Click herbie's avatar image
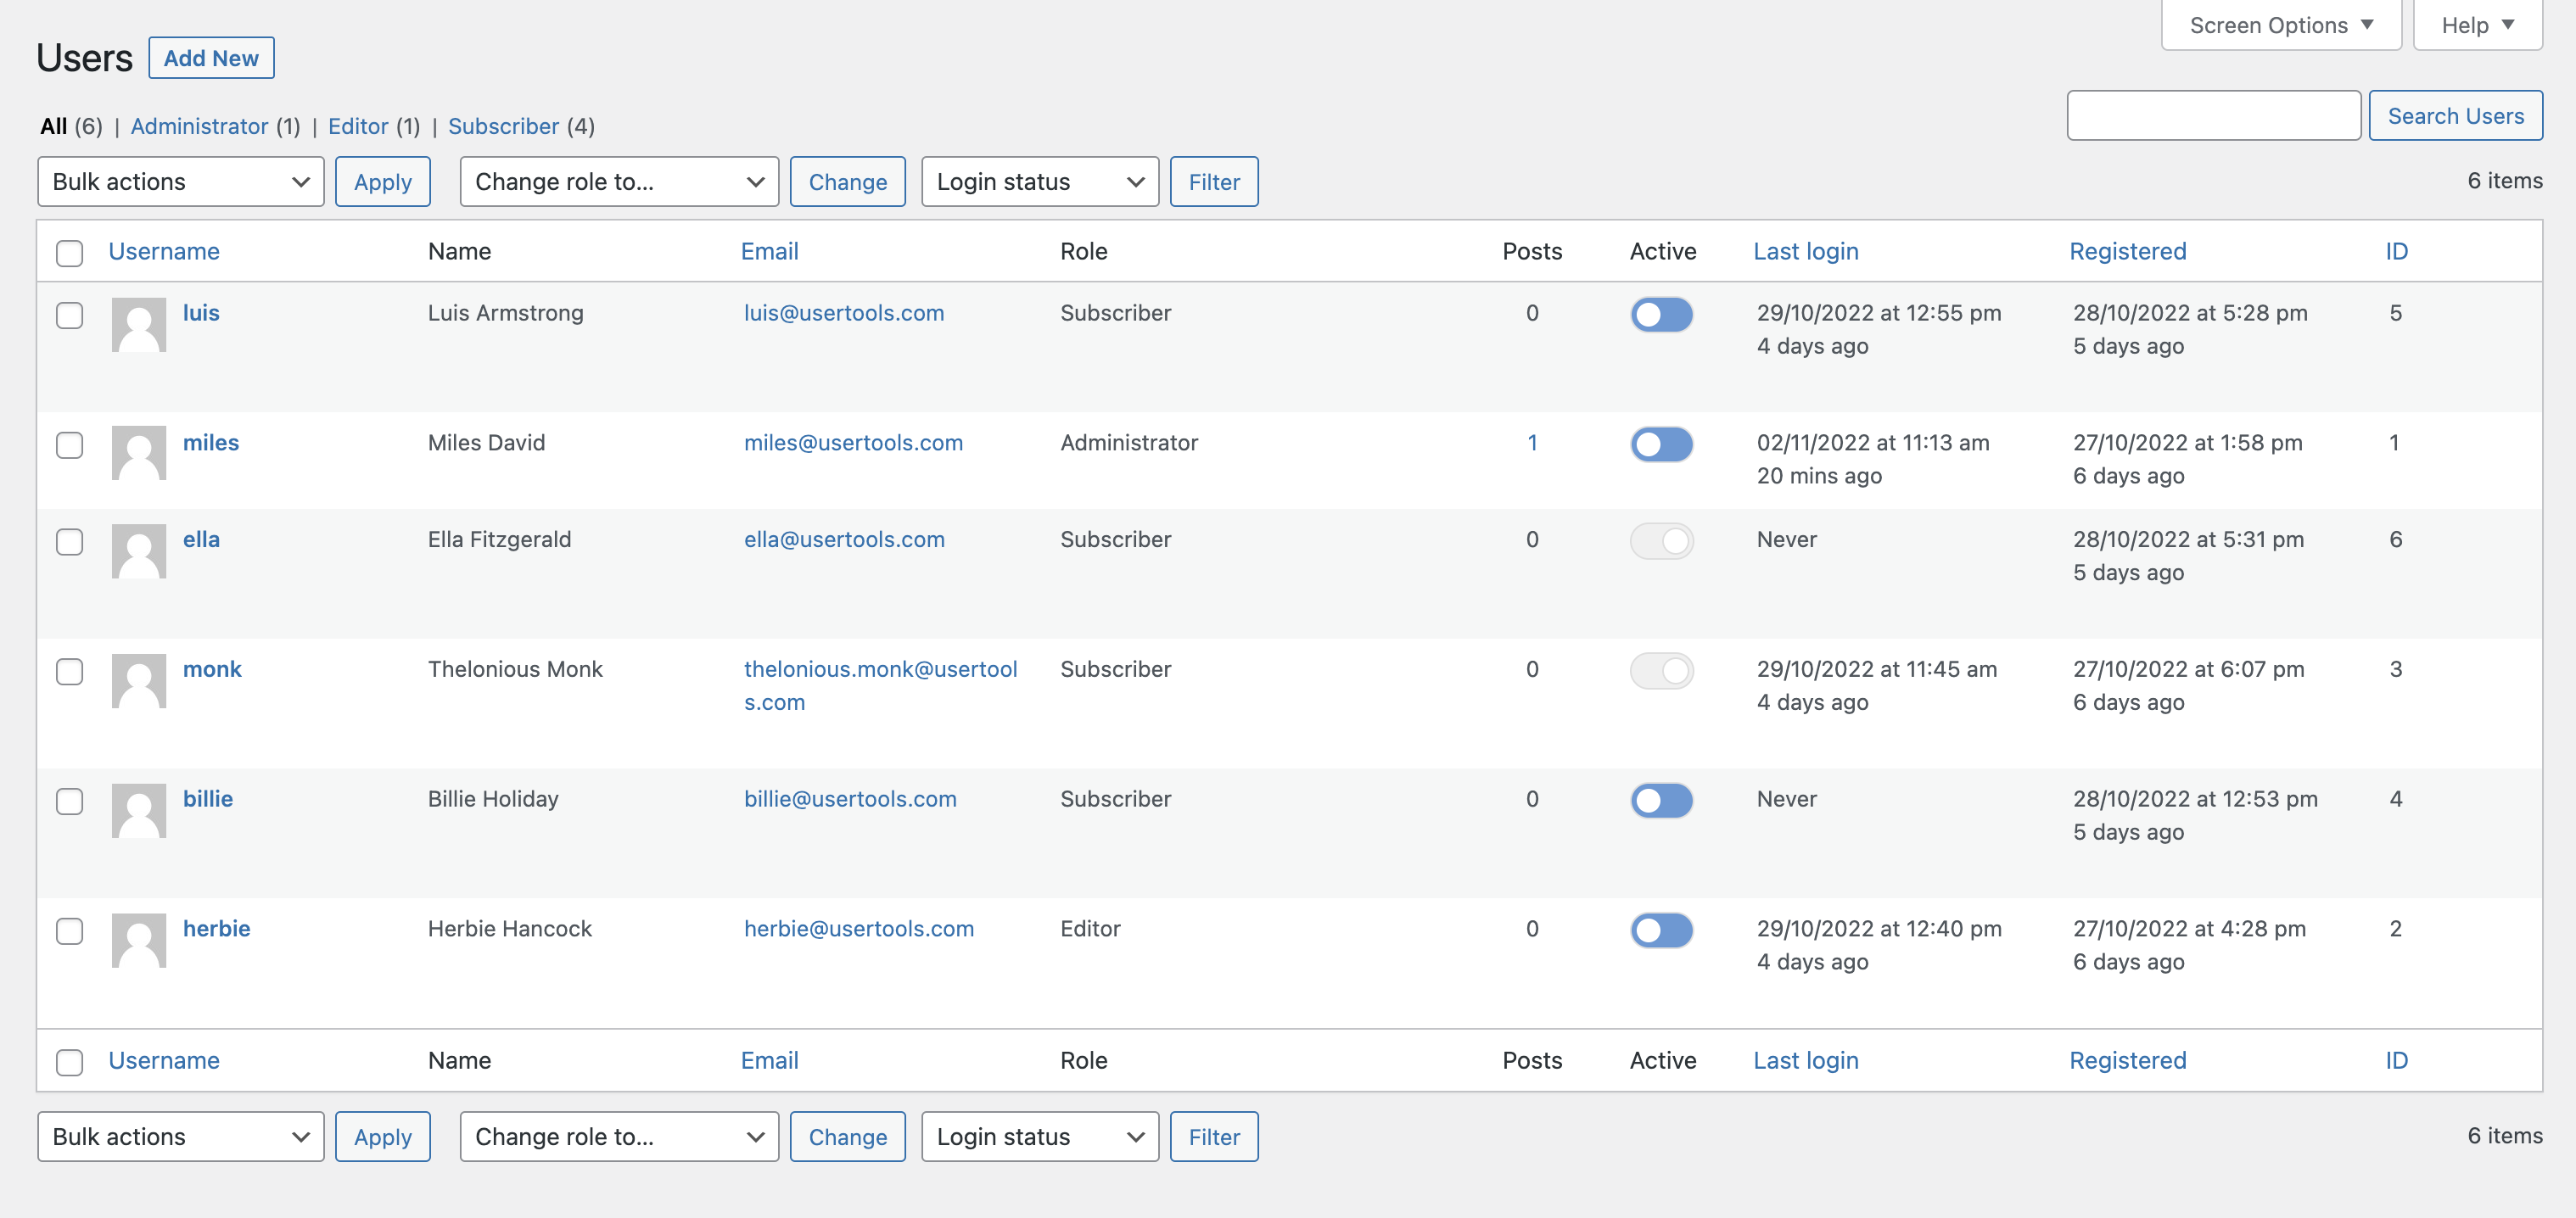 point(139,940)
